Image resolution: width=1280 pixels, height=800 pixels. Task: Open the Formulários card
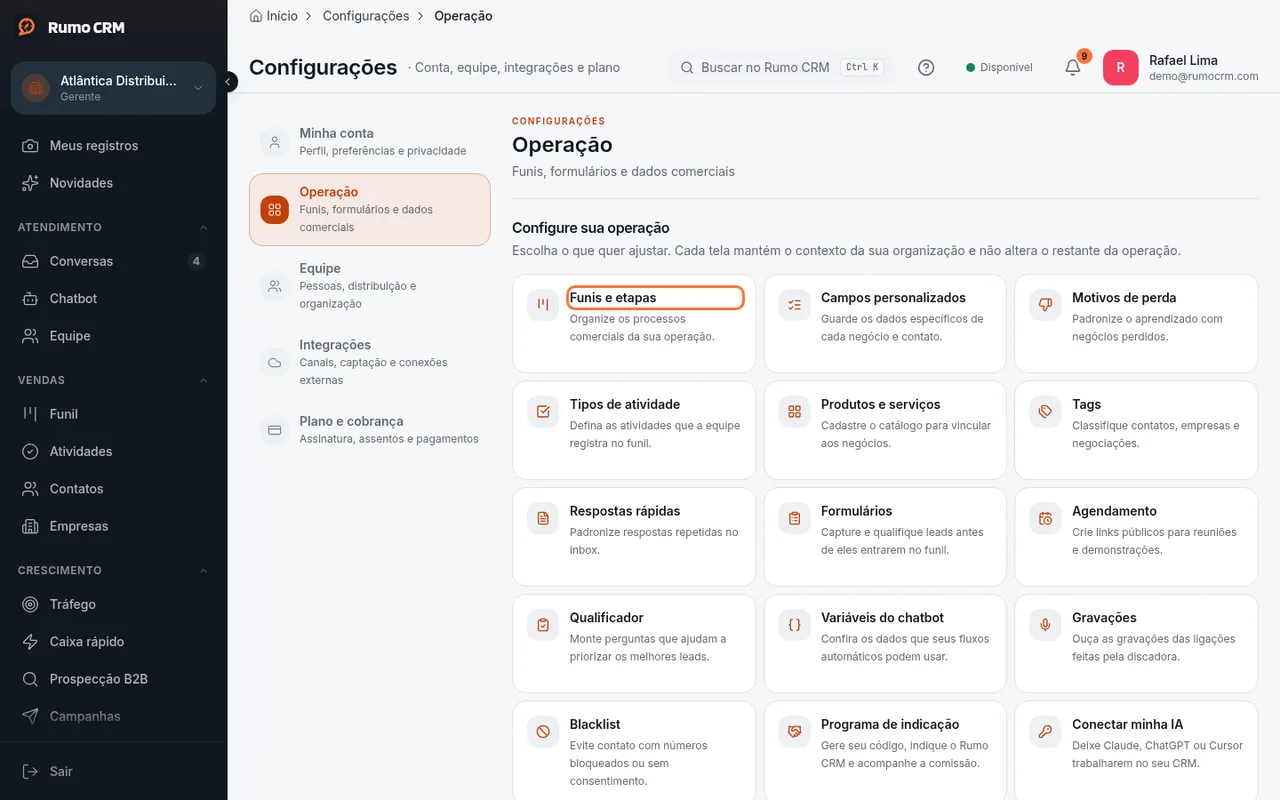pos(885,537)
